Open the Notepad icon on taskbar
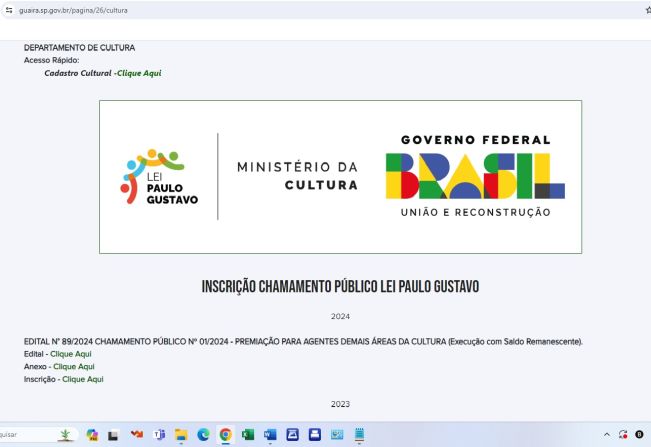This screenshot has width=651, height=447. point(360,435)
